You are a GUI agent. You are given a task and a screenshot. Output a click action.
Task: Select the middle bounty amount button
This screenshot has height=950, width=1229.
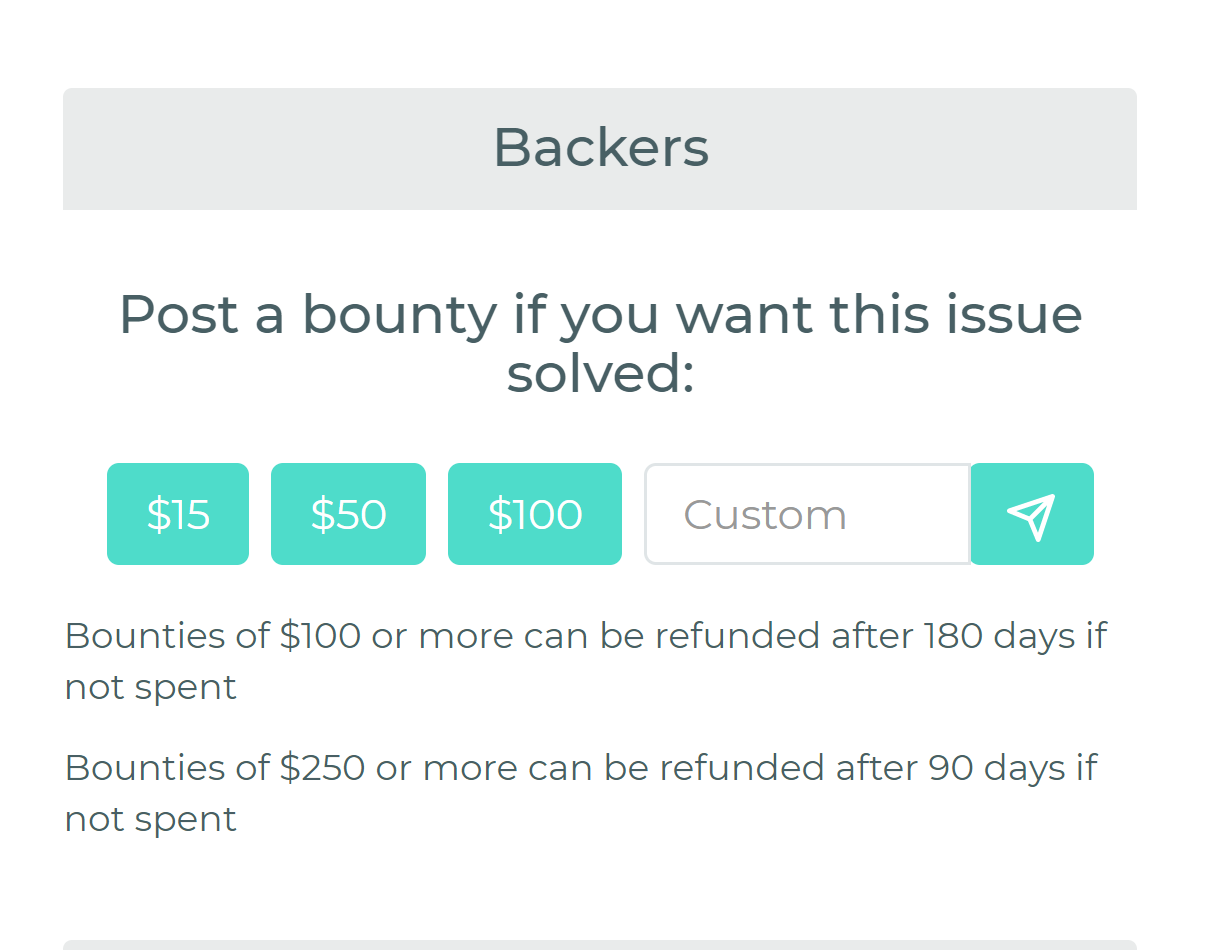[348, 513]
